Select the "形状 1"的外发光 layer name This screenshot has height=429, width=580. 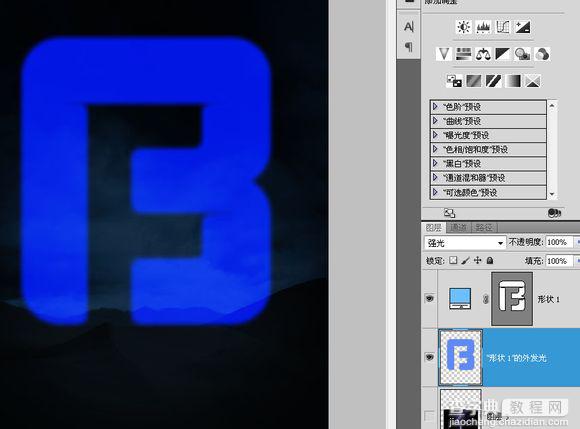click(x=516, y=358)
